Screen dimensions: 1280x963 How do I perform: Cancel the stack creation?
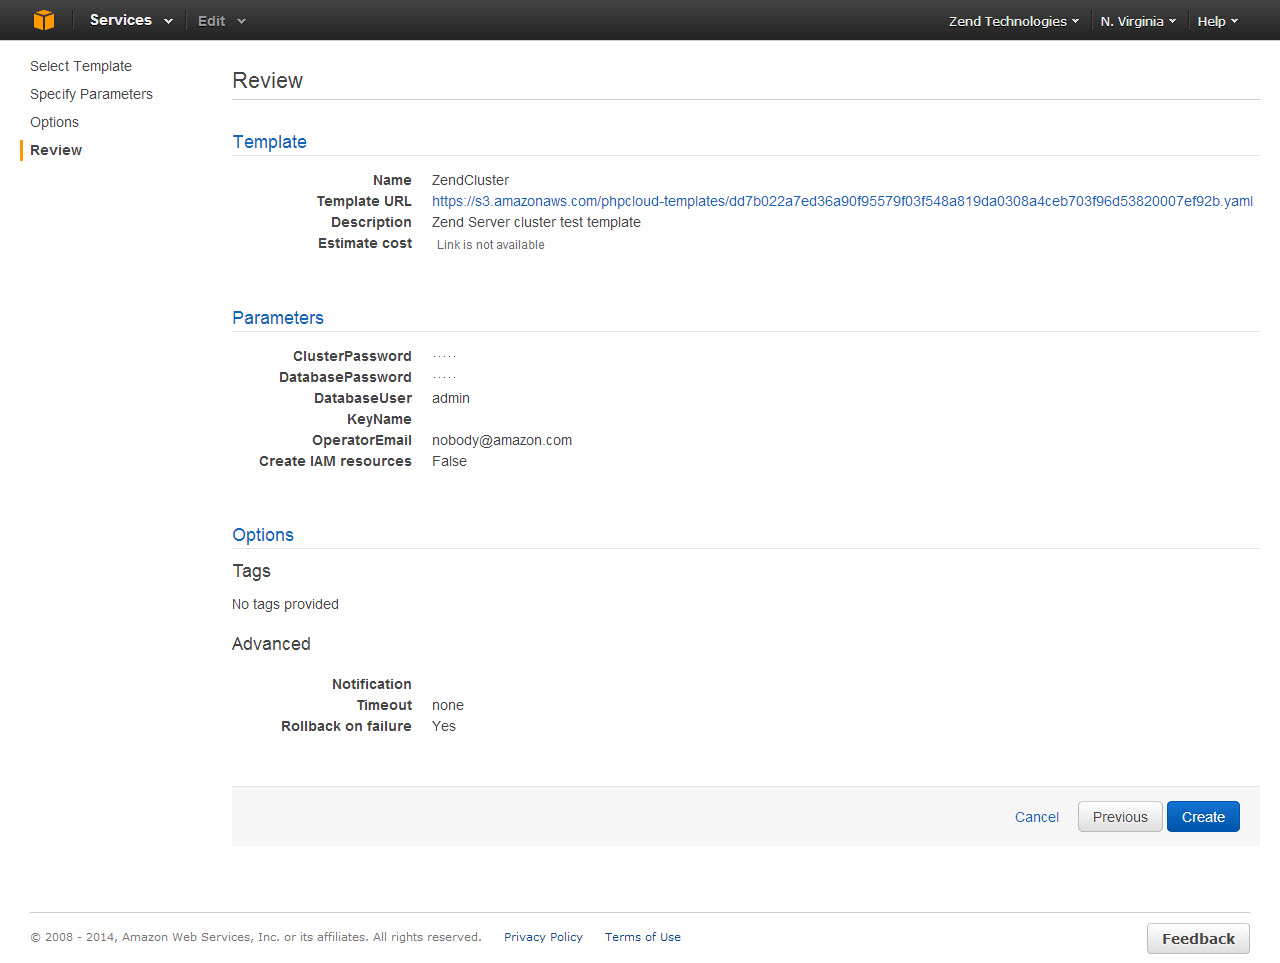[x=1036, y=817]
